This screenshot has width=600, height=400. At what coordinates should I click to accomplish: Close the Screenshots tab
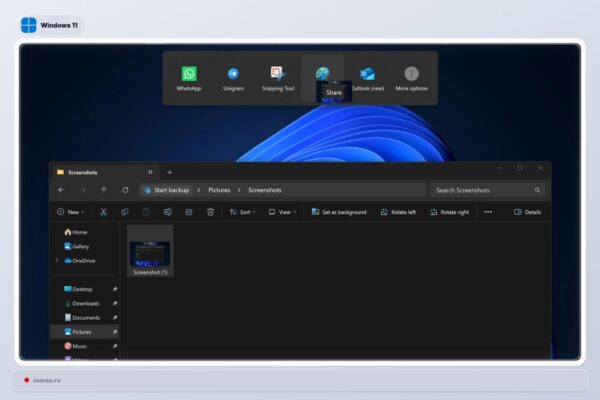[x=150, y=172]
